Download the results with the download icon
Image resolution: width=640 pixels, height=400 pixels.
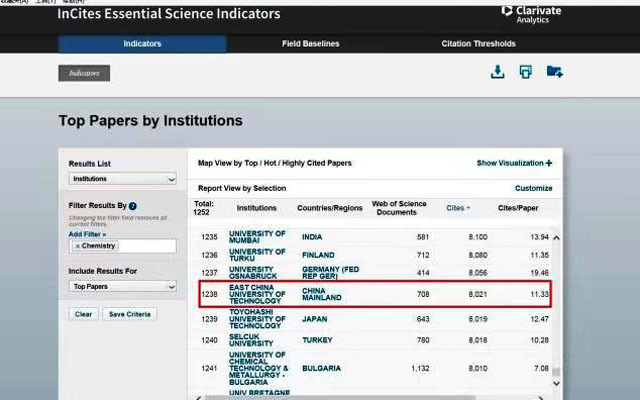pyautogui.click(x=497, y=72)
